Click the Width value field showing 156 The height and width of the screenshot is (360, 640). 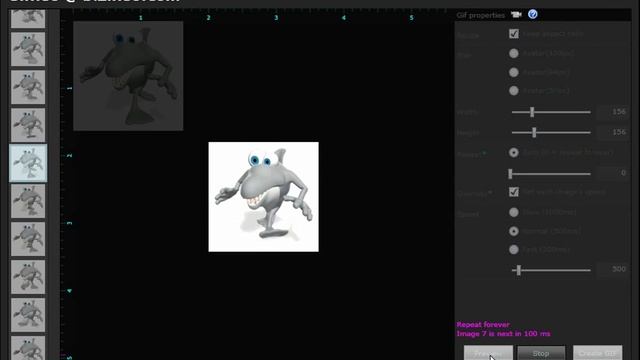click(x=612, y=112)
